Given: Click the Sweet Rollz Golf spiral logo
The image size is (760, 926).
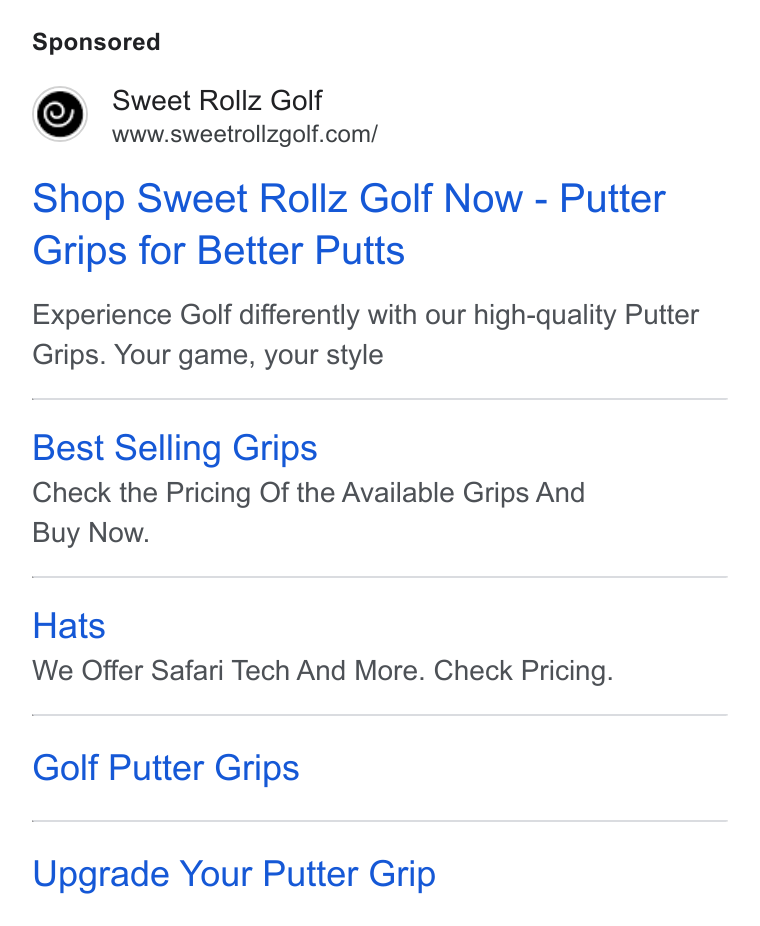Looking at the screenshot, I should click(60, 114).
